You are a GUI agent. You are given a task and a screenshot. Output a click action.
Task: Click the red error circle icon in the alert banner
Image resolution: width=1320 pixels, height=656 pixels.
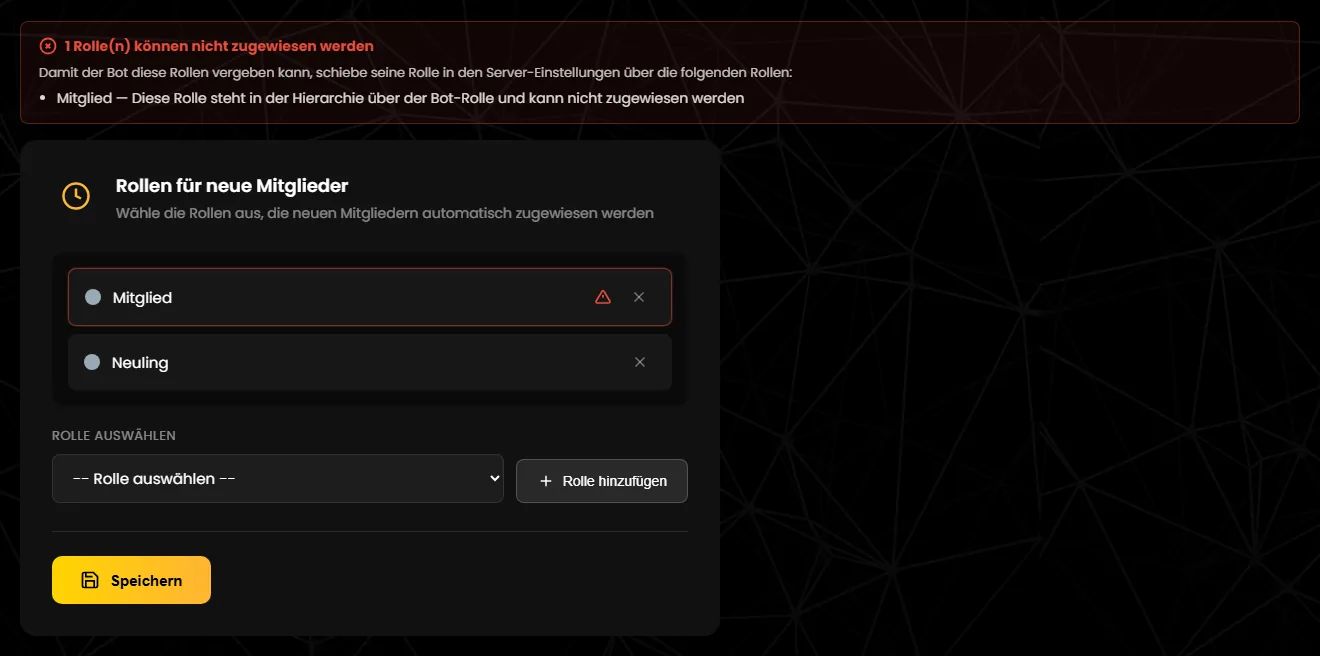48,46
